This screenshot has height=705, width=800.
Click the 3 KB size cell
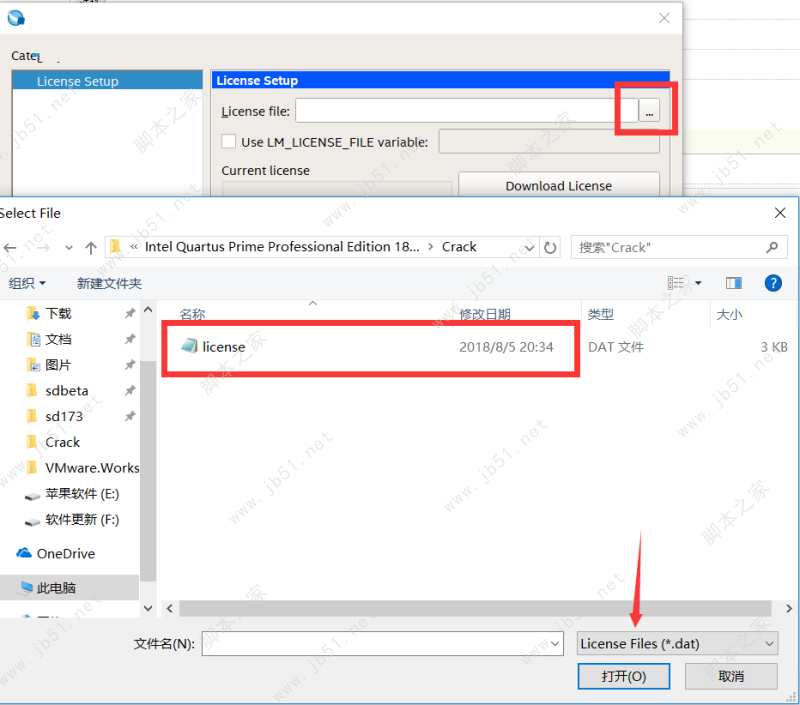coord(774,347)
